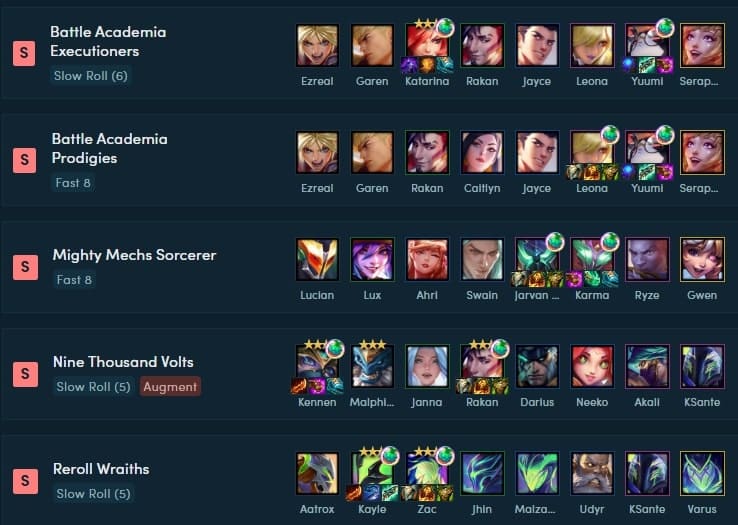Click the Lucian champion icon

[x=317, y=259]
